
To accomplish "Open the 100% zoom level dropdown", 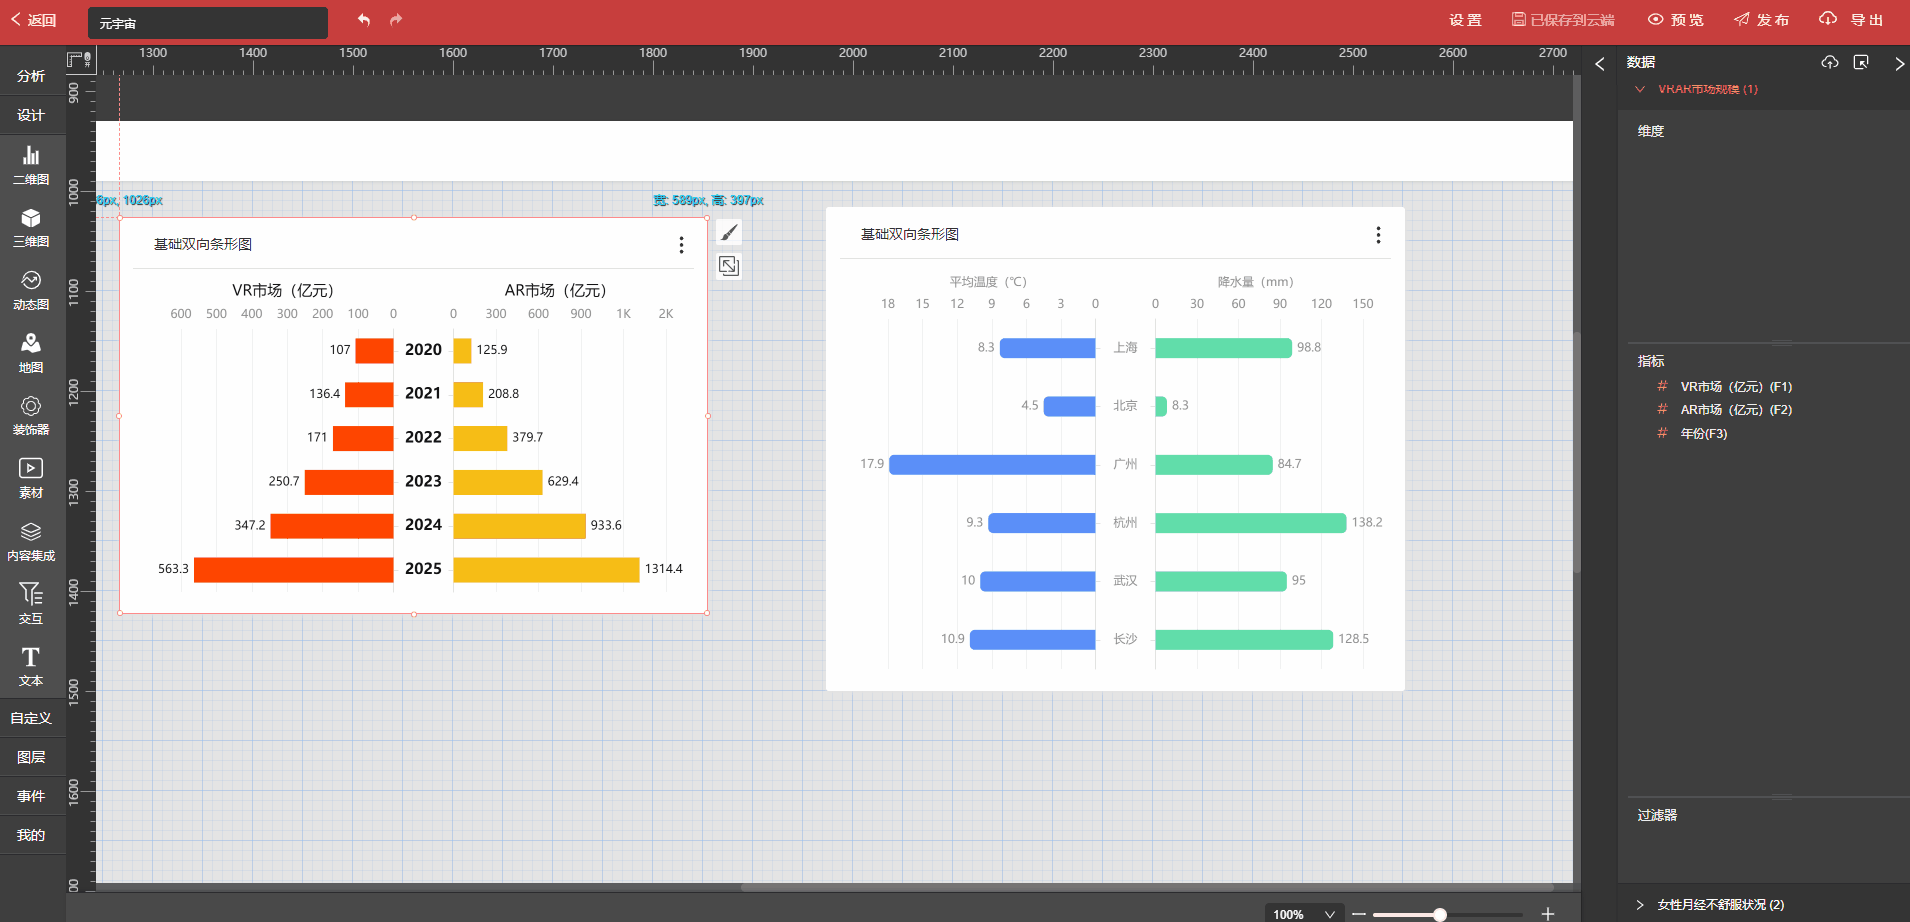I will [x=1302, y=914].
